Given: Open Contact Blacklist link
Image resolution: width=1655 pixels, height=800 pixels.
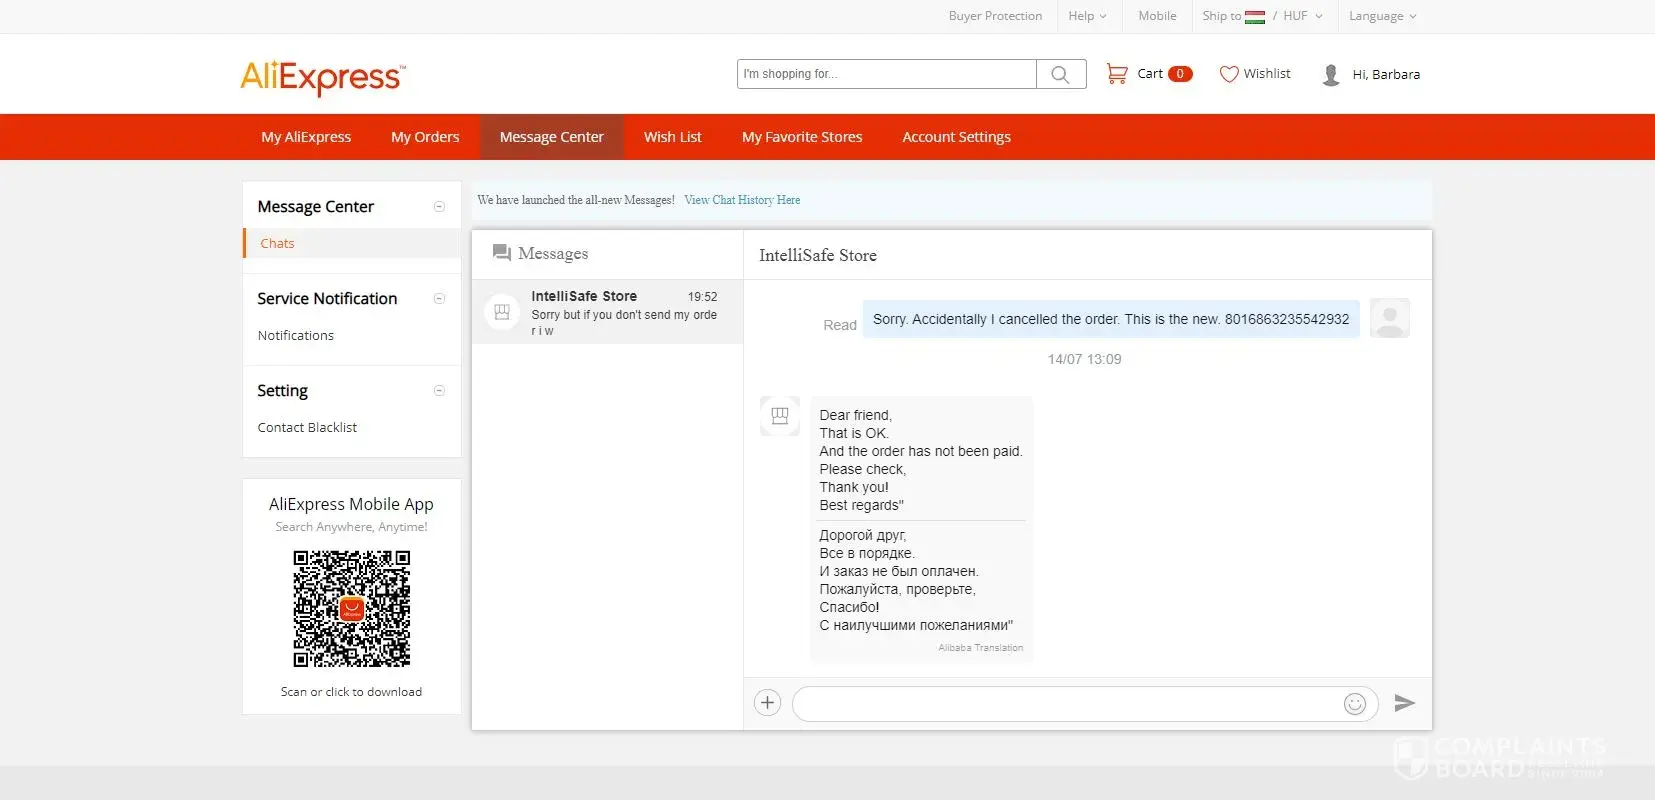Looking at the screenshot, I should (307, 428).
